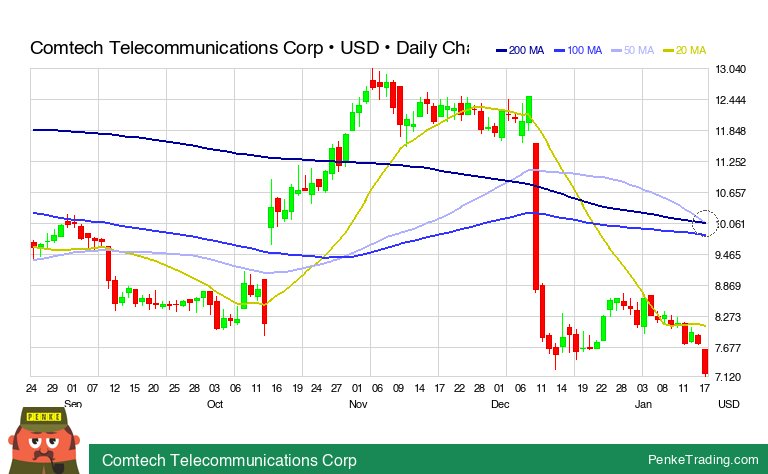Image resolution: width=768 pixels, height=474 pixels.
Task: Click the large red candlestick in mid-December
Action: (x=536, y=216)
